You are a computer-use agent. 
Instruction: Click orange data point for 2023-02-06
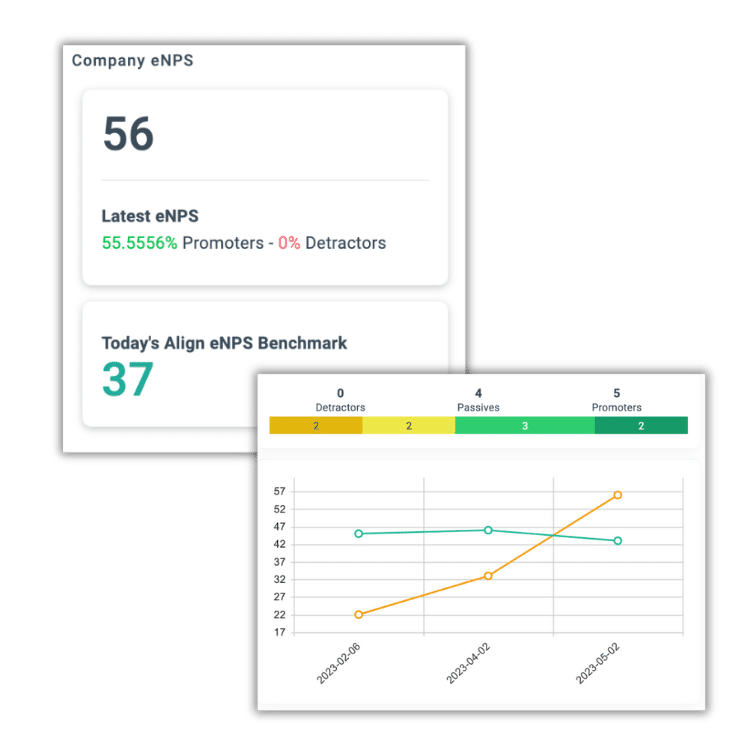[x=359, y=615]
